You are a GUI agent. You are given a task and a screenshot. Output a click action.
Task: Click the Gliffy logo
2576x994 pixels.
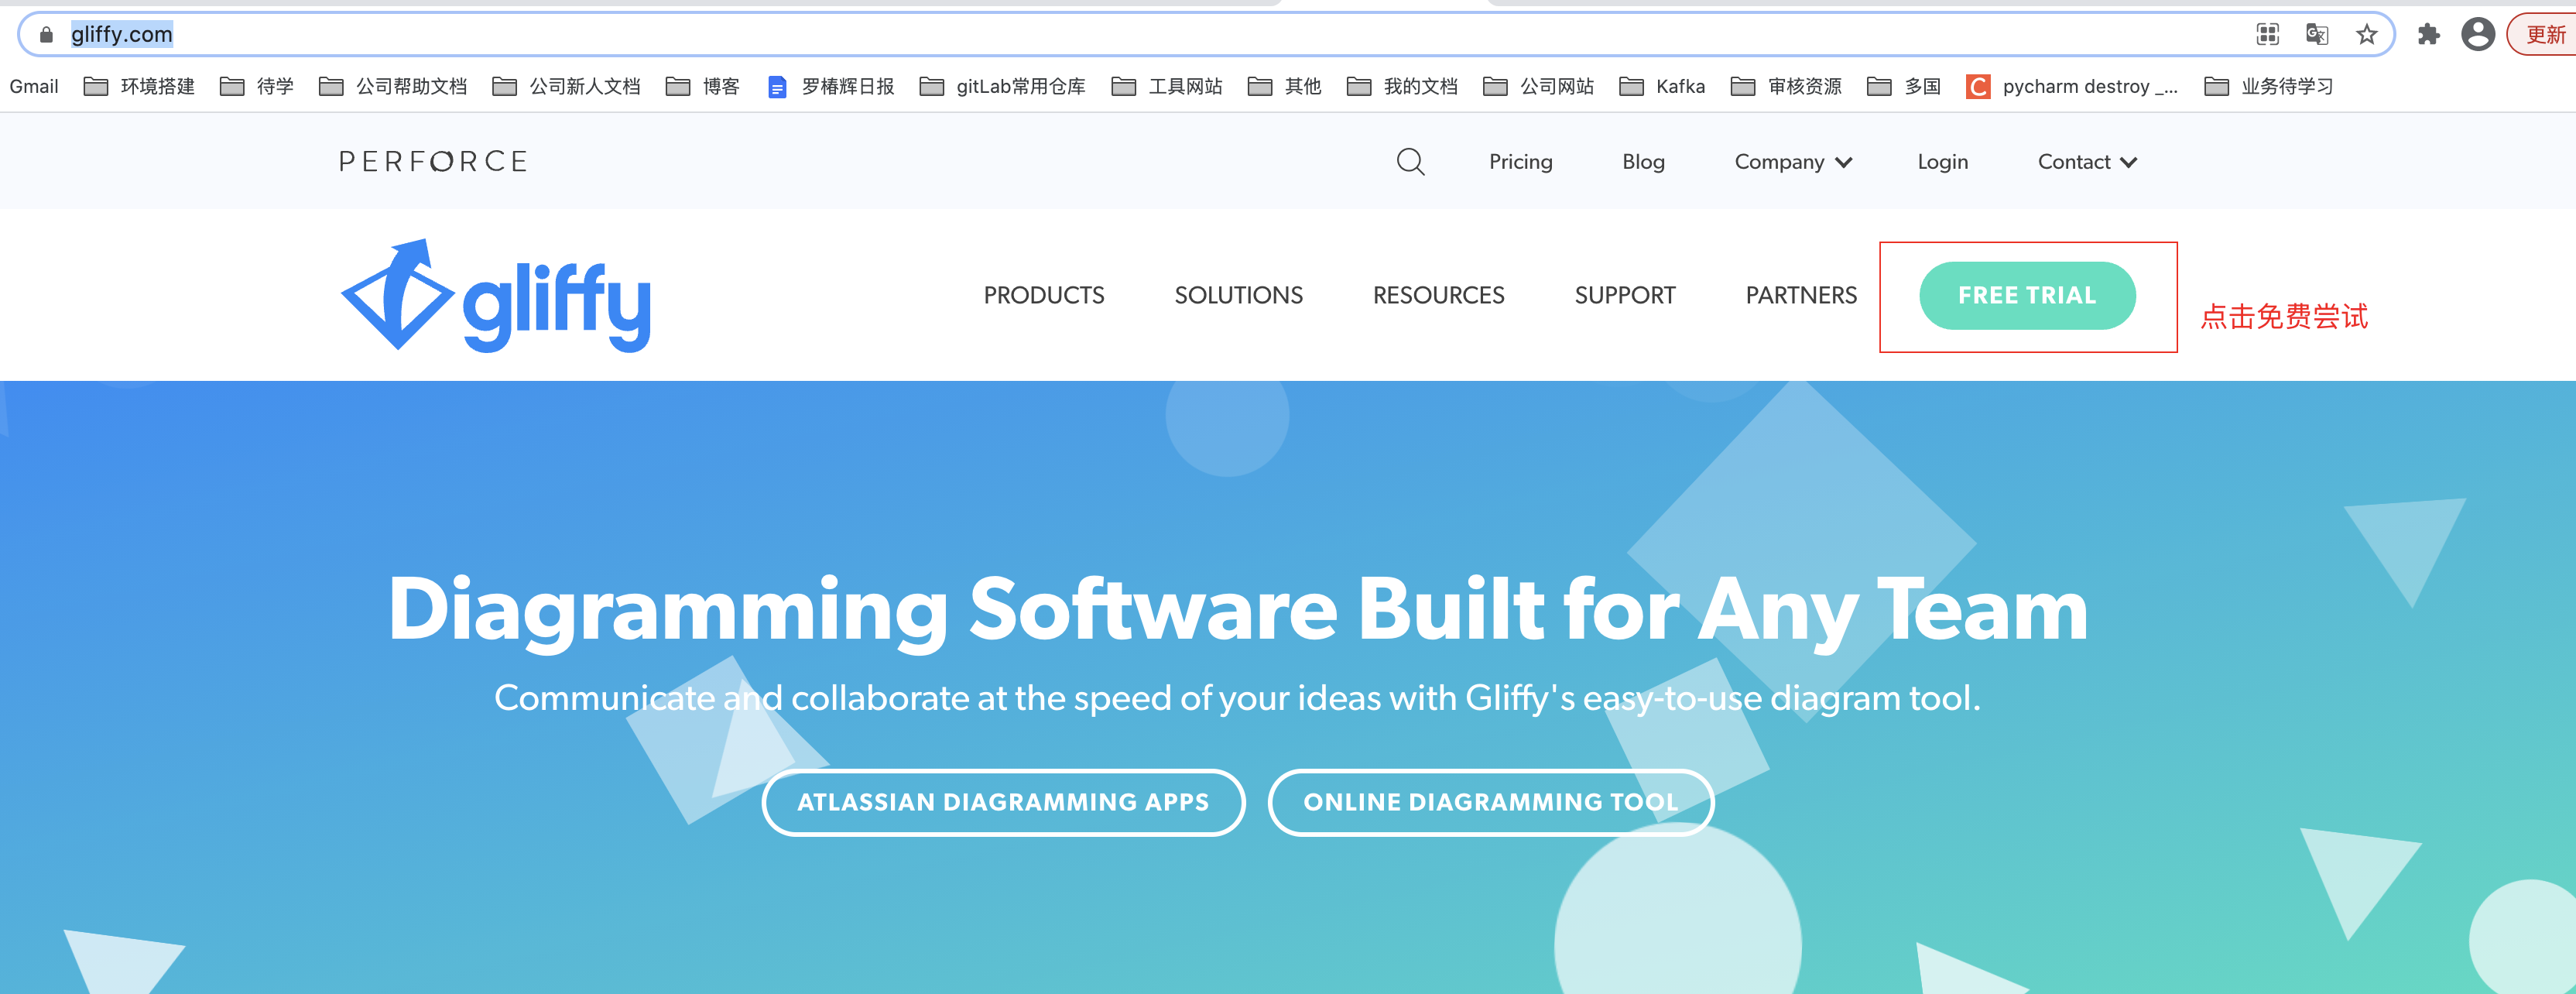click(496, 296)
